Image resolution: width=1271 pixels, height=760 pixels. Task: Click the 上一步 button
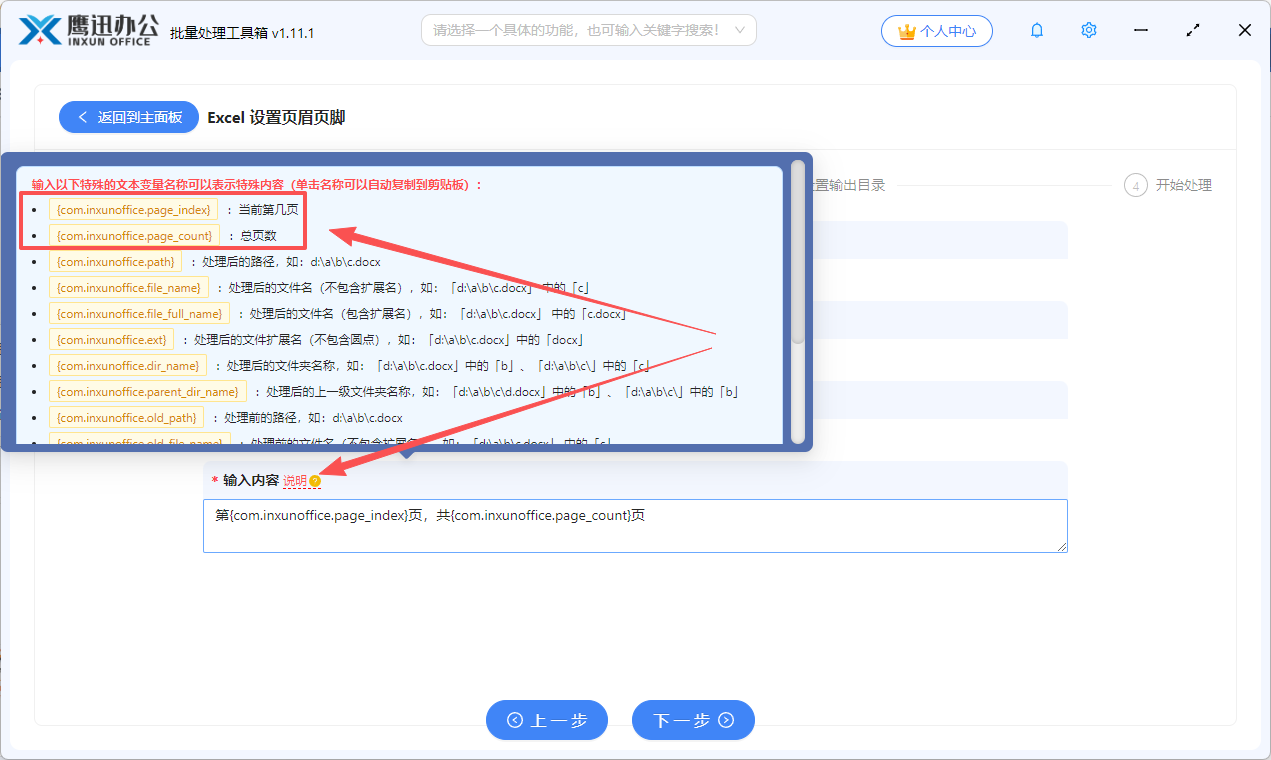tap(546, 720)
